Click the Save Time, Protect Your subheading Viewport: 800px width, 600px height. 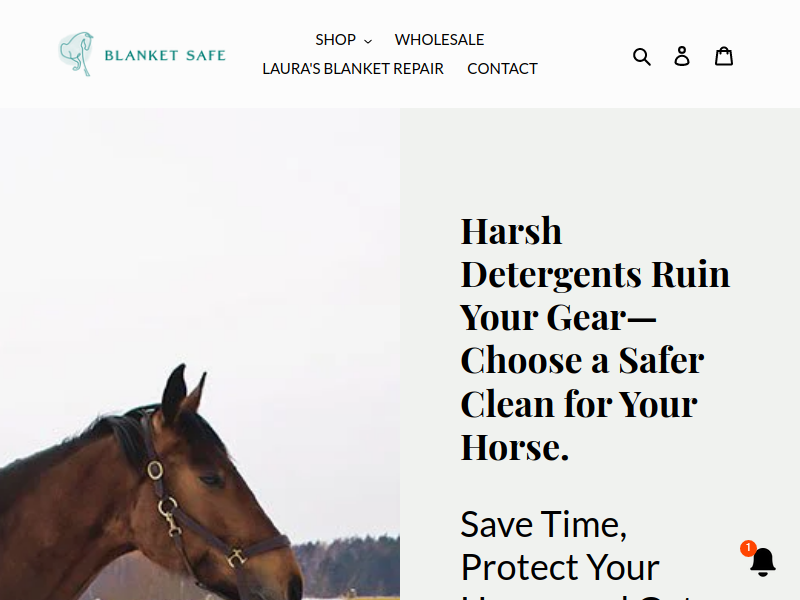click(560, 546)
